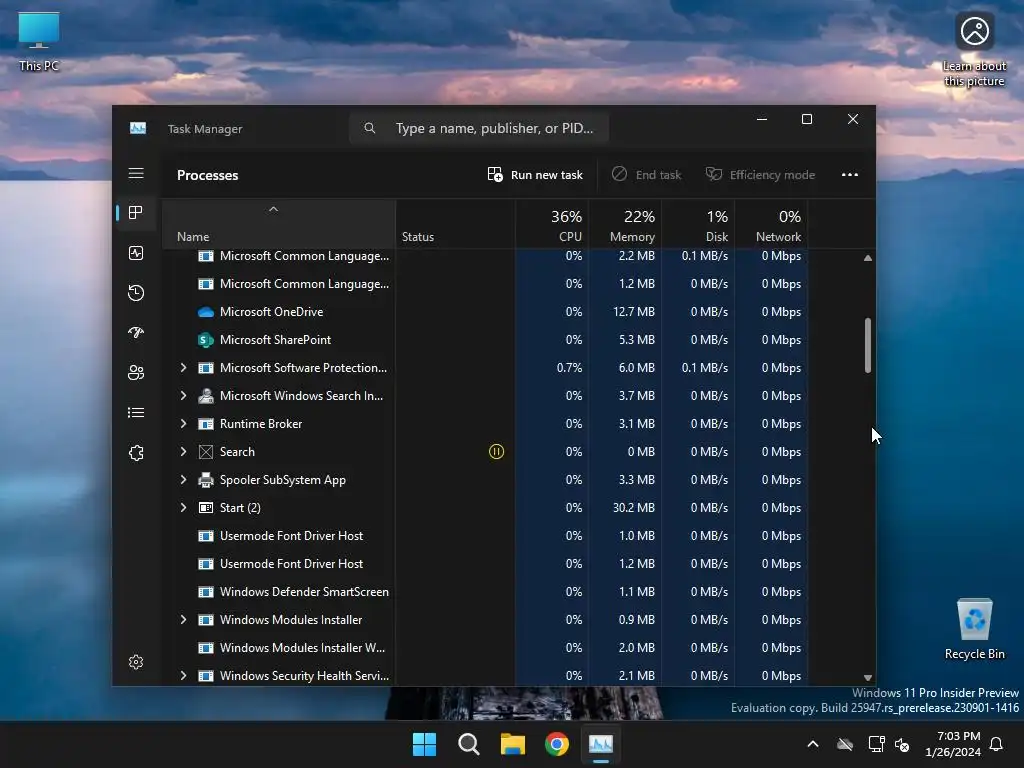1024x768 pixels.
Task: Click the Microsoft Windows Search Indexer icon
Action: pos(206,396)
